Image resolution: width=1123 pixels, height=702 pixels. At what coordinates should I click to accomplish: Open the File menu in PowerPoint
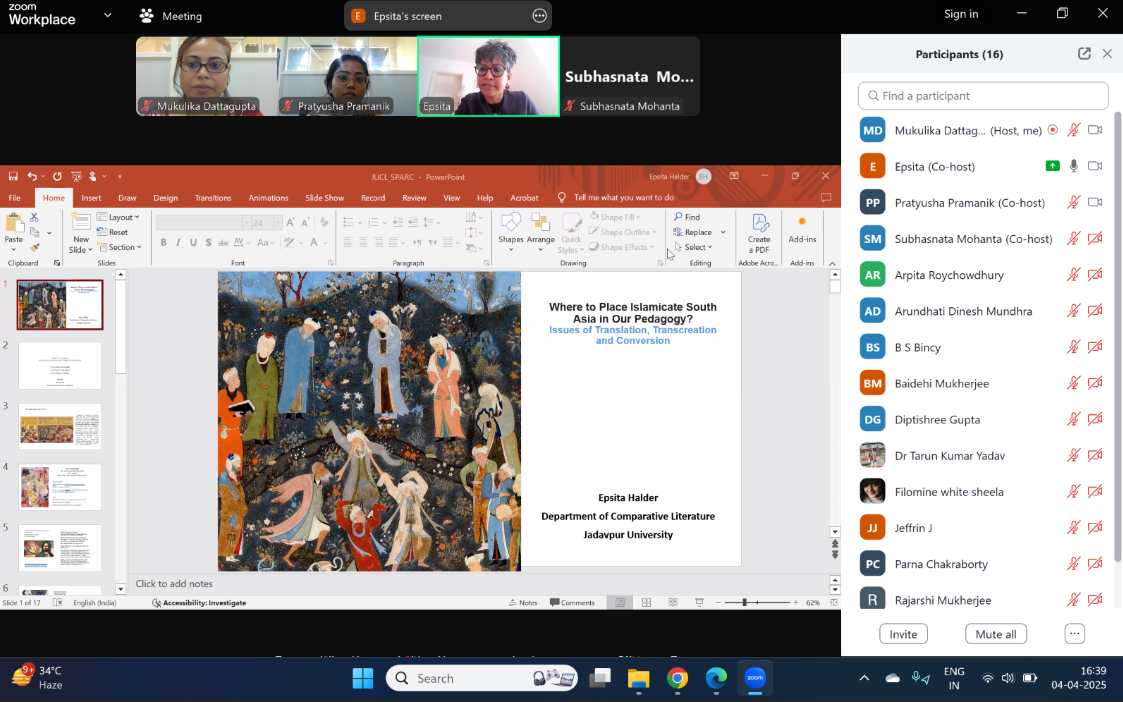14,198
